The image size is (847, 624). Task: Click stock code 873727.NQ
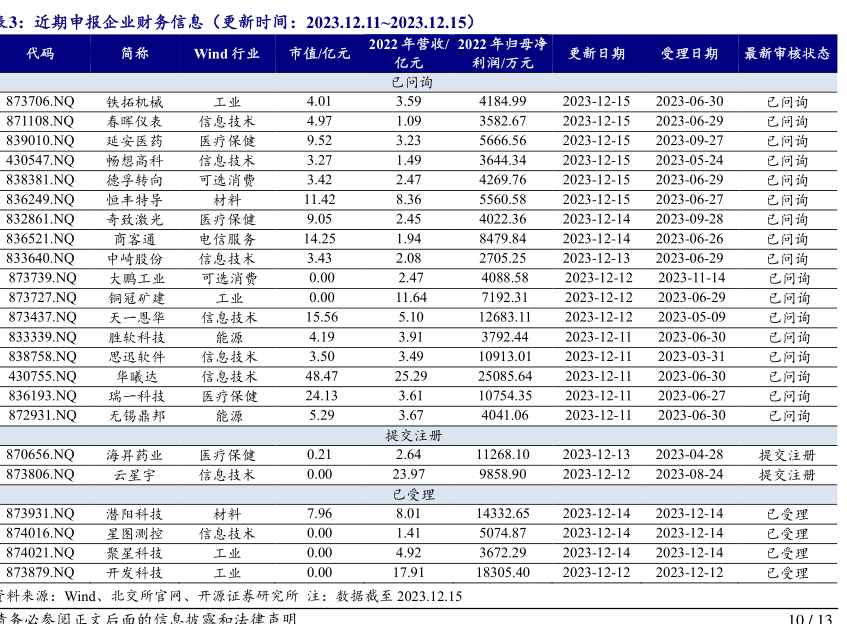(x=43, y=298)
